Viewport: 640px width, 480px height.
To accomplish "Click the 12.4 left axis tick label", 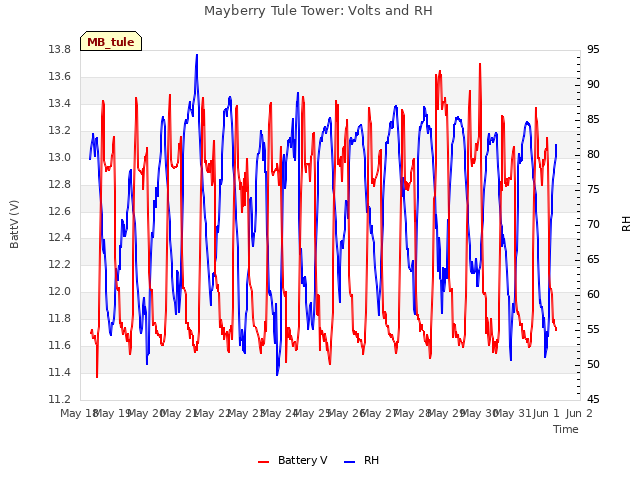I will (60, 238).
